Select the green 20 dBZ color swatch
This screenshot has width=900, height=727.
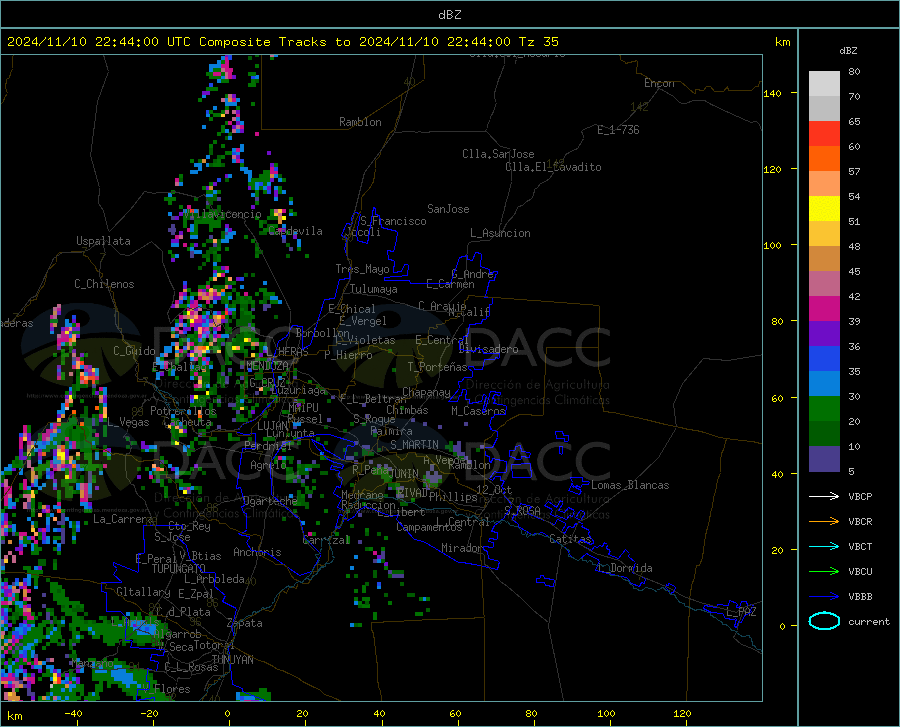pos(824,409)
